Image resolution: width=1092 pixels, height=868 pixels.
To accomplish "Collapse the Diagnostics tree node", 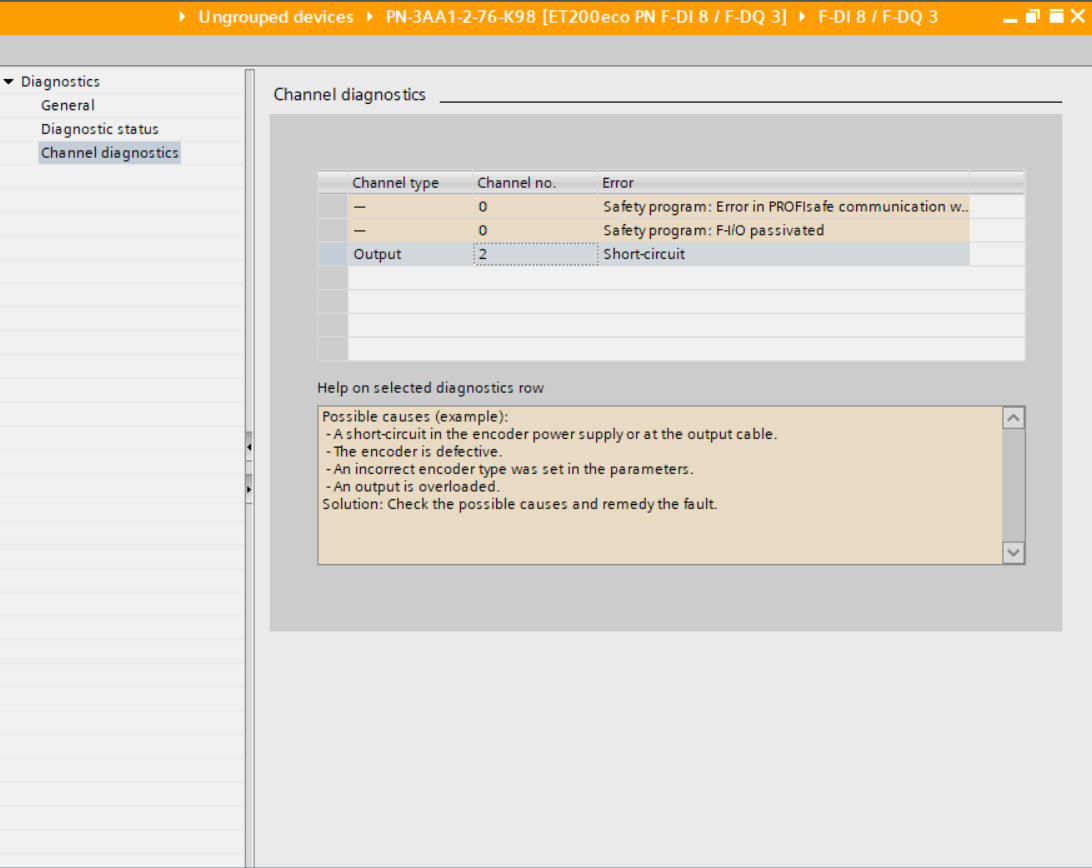I will [8, 82].
